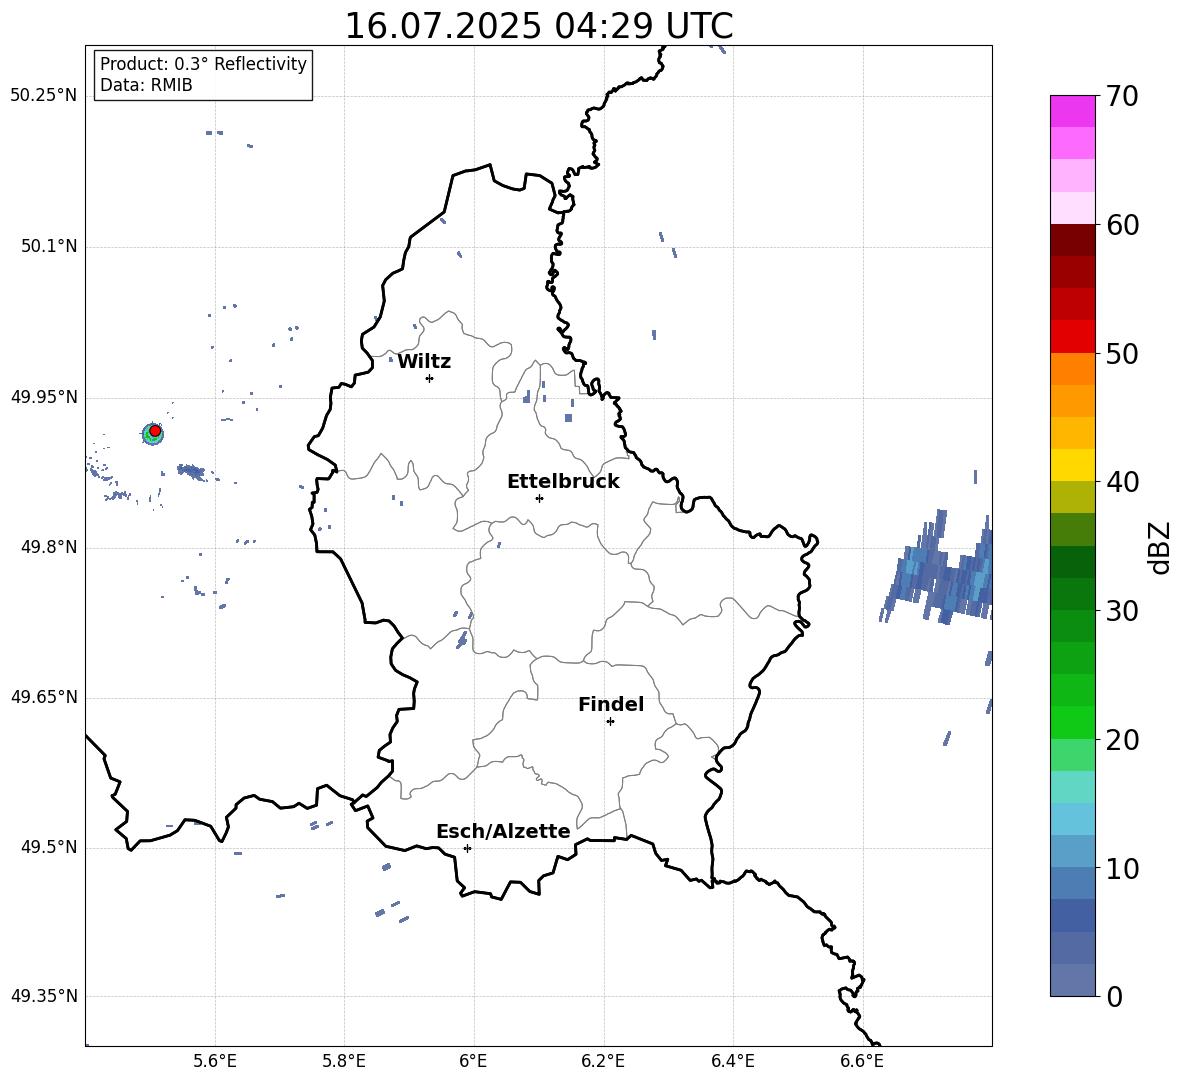Click the dBZ colorbar axis label

(x=1161, y=547)
